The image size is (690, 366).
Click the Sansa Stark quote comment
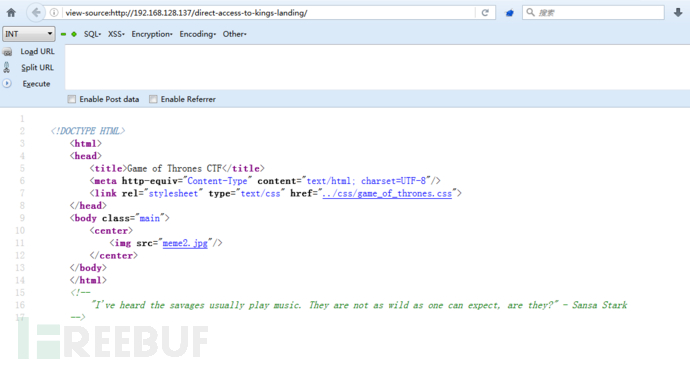(359, 305)
